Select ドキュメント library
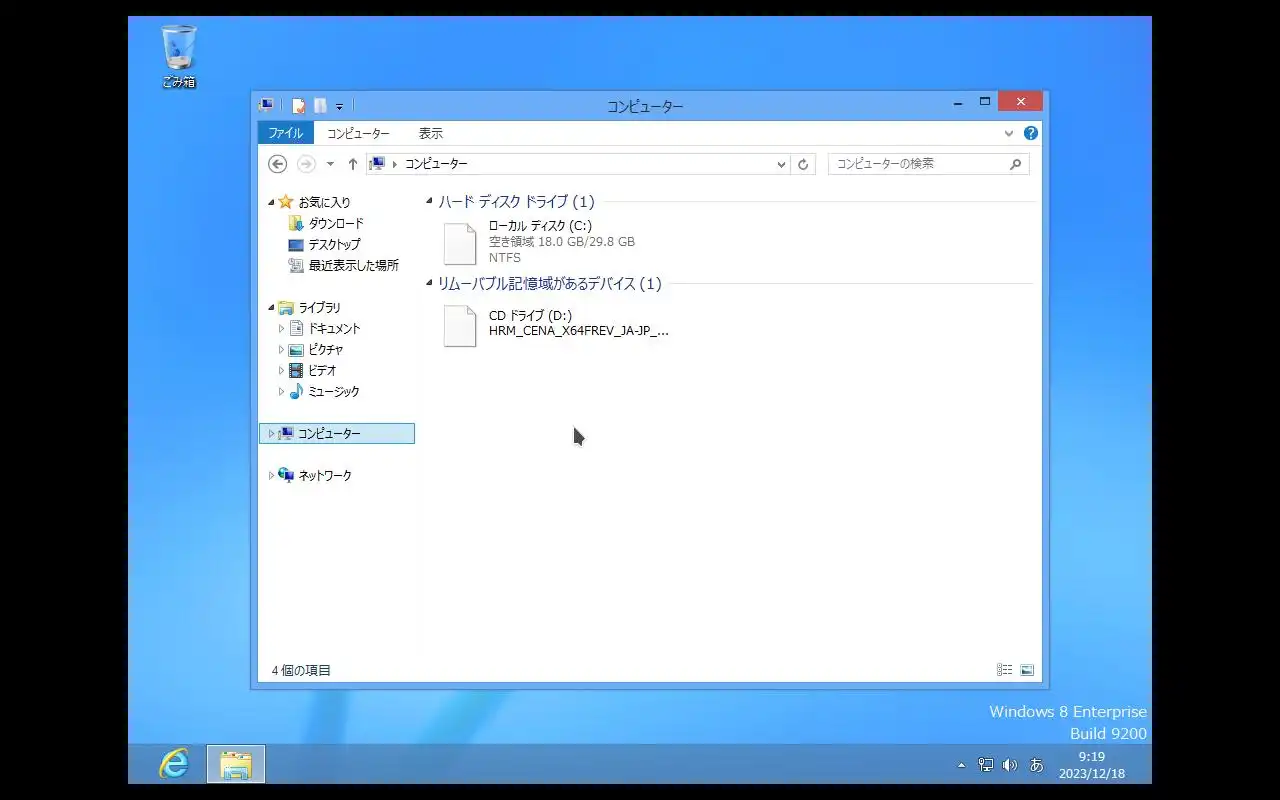This screenshot has width=1280, height=800. (x=334, y=328)
